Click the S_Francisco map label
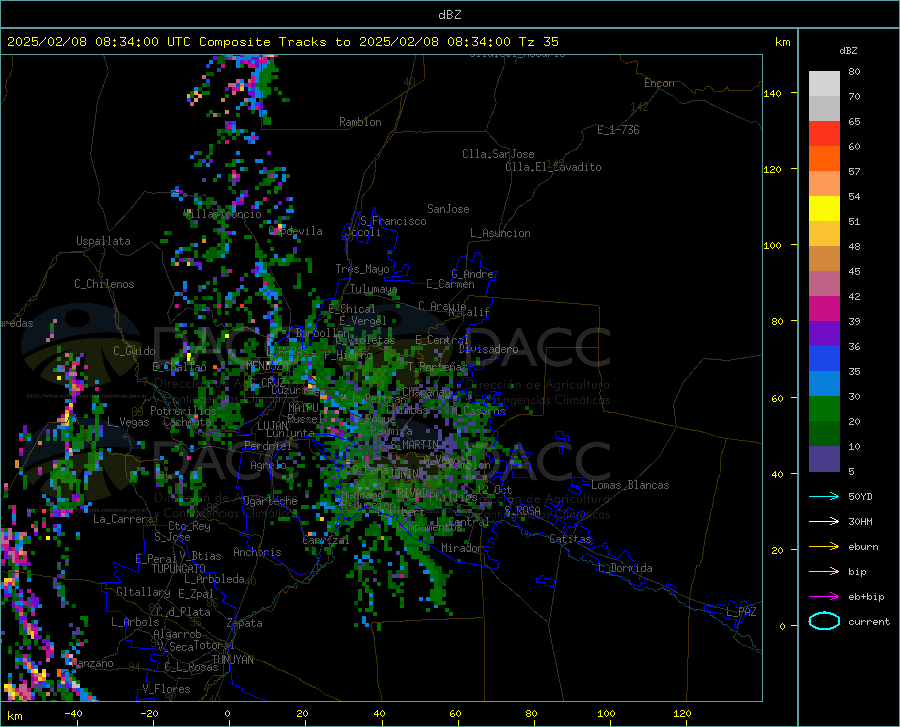Screen dimensions: 900x727 click(x=393, y=221)
